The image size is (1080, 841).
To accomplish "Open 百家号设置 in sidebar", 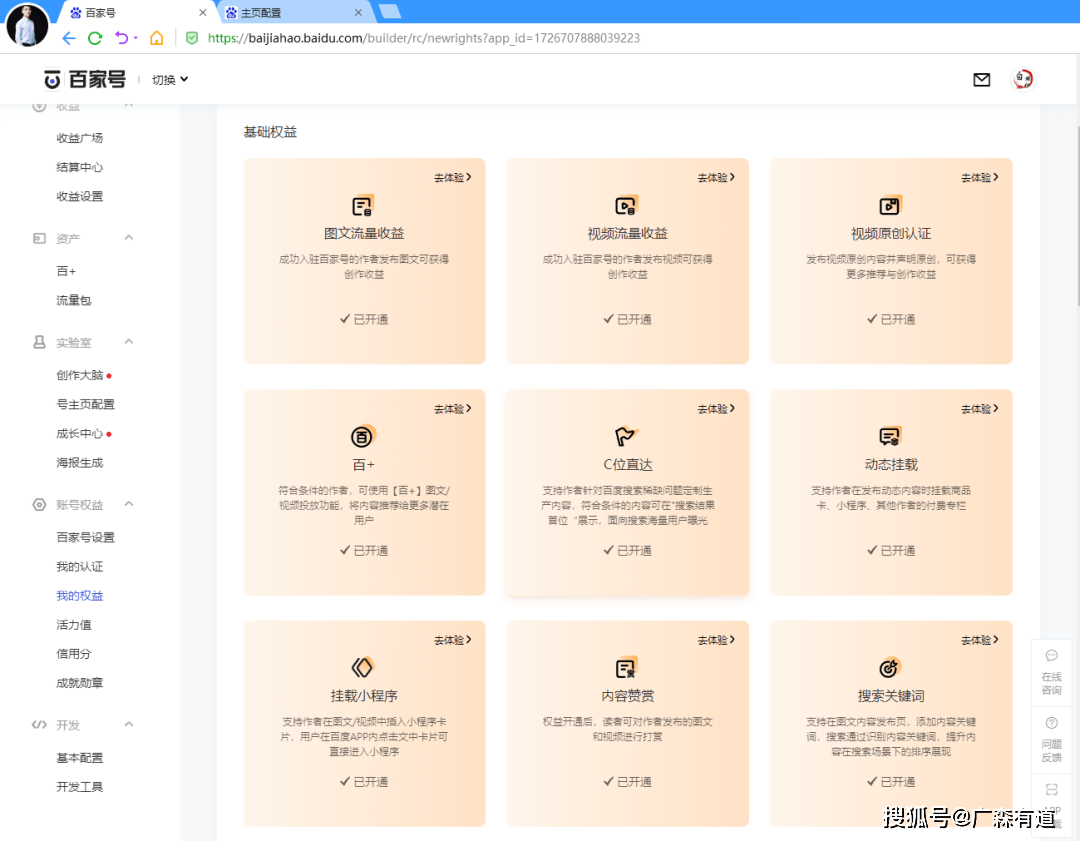I will [x=85, y=537].
